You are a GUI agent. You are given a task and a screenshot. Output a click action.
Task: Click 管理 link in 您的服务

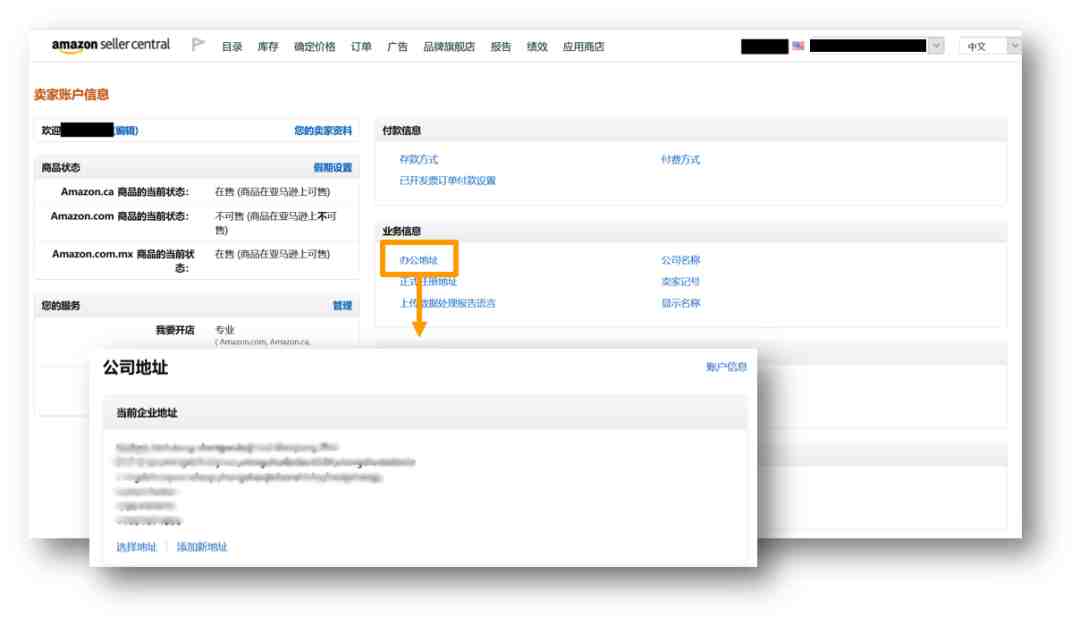(342, 305)
